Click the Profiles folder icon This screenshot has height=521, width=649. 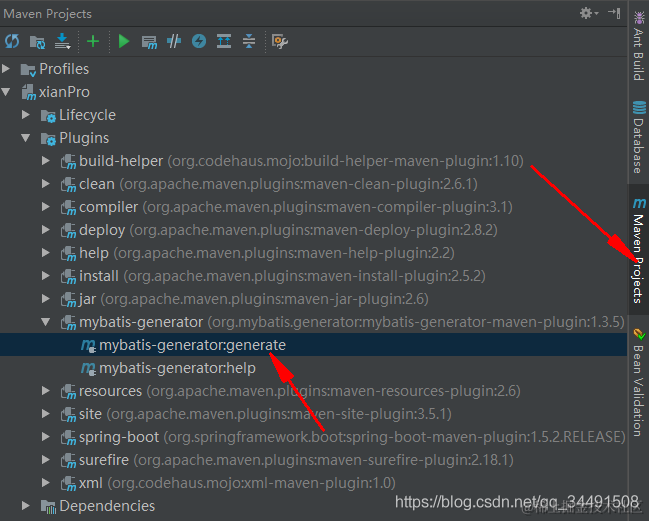[x=28, y=70]
